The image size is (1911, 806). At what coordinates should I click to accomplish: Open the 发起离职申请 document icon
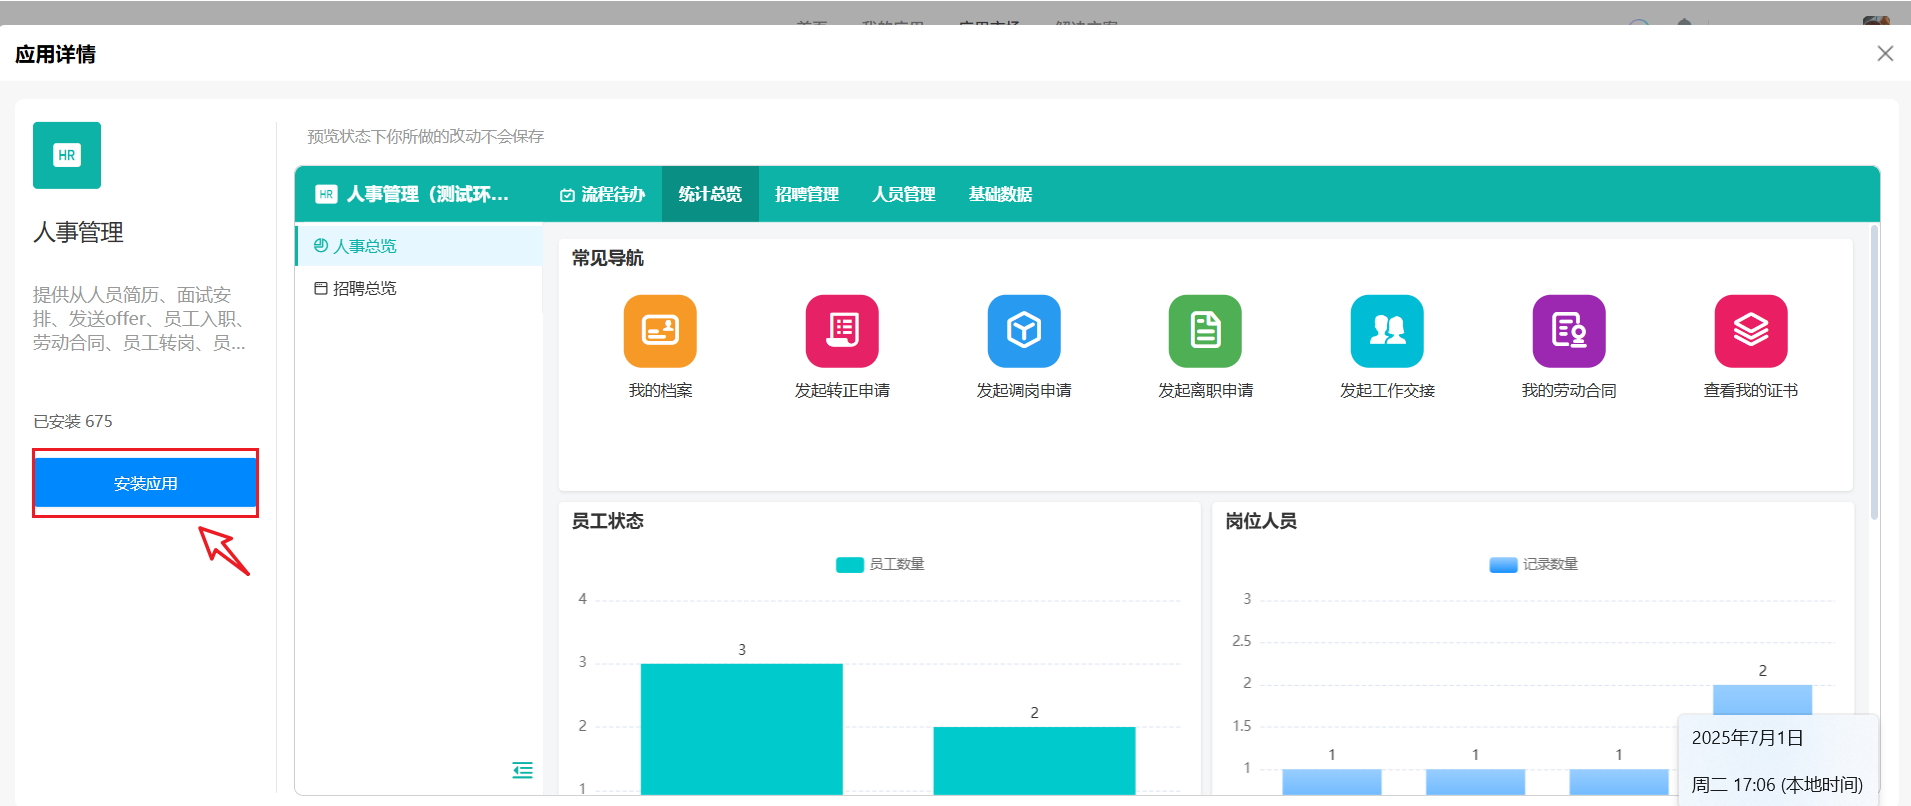[1205, 331]
